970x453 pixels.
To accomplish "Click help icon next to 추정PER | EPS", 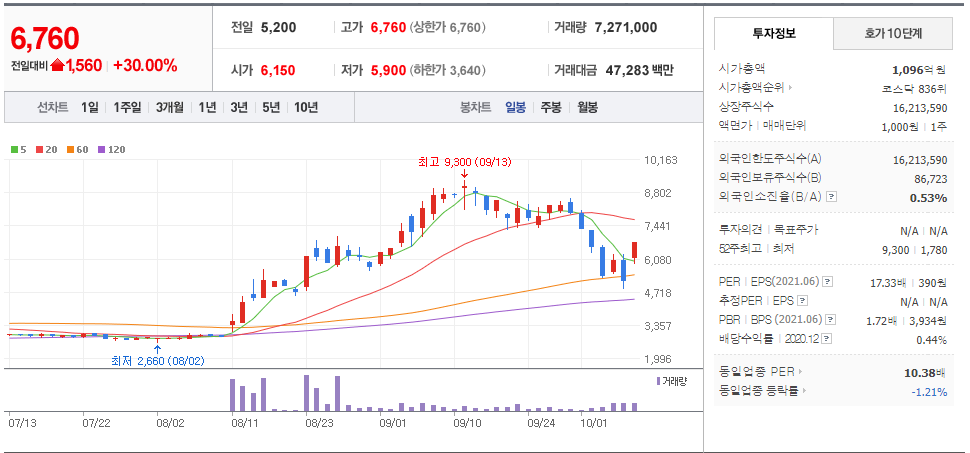I will coord(802,301).
